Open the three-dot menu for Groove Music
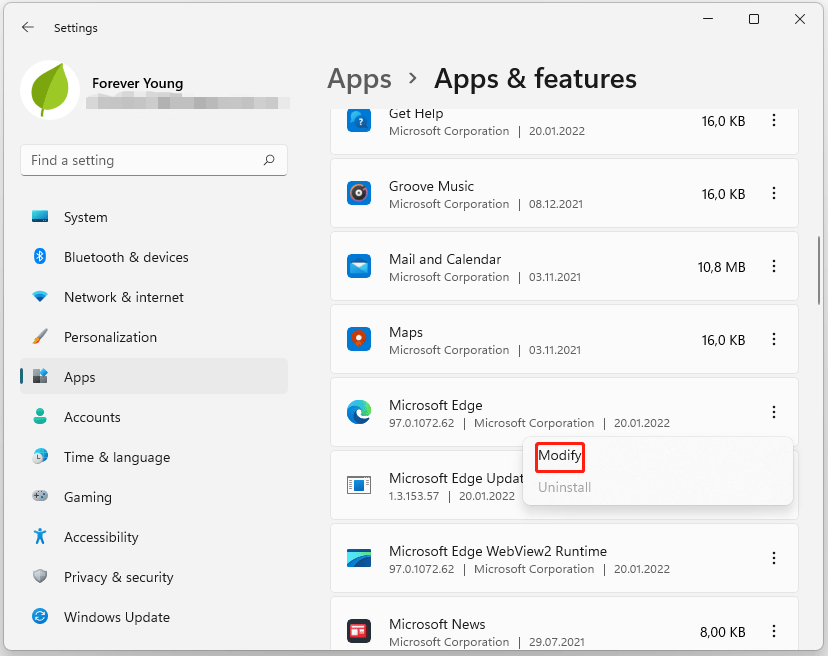Image resolution: width=828 pixels, height=656 pixels. pos(774,193)
